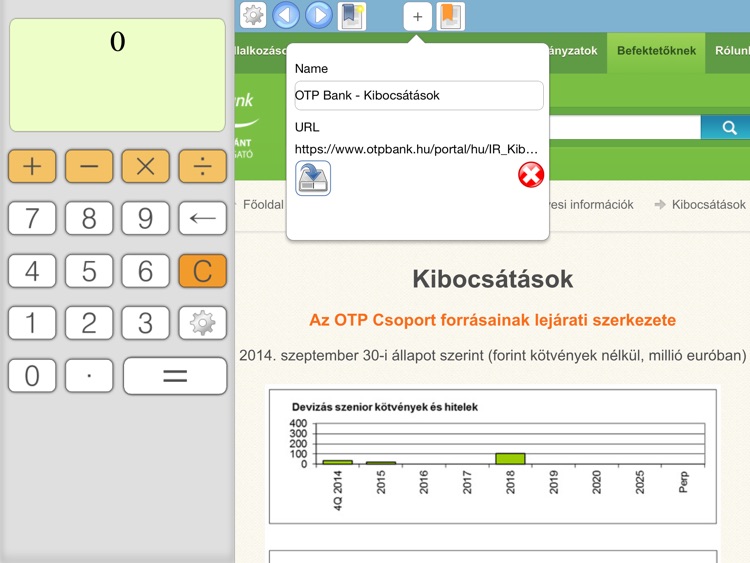Click the website search magnifier button
This screenshot has width=750, height=563.
tap(728, 127)
